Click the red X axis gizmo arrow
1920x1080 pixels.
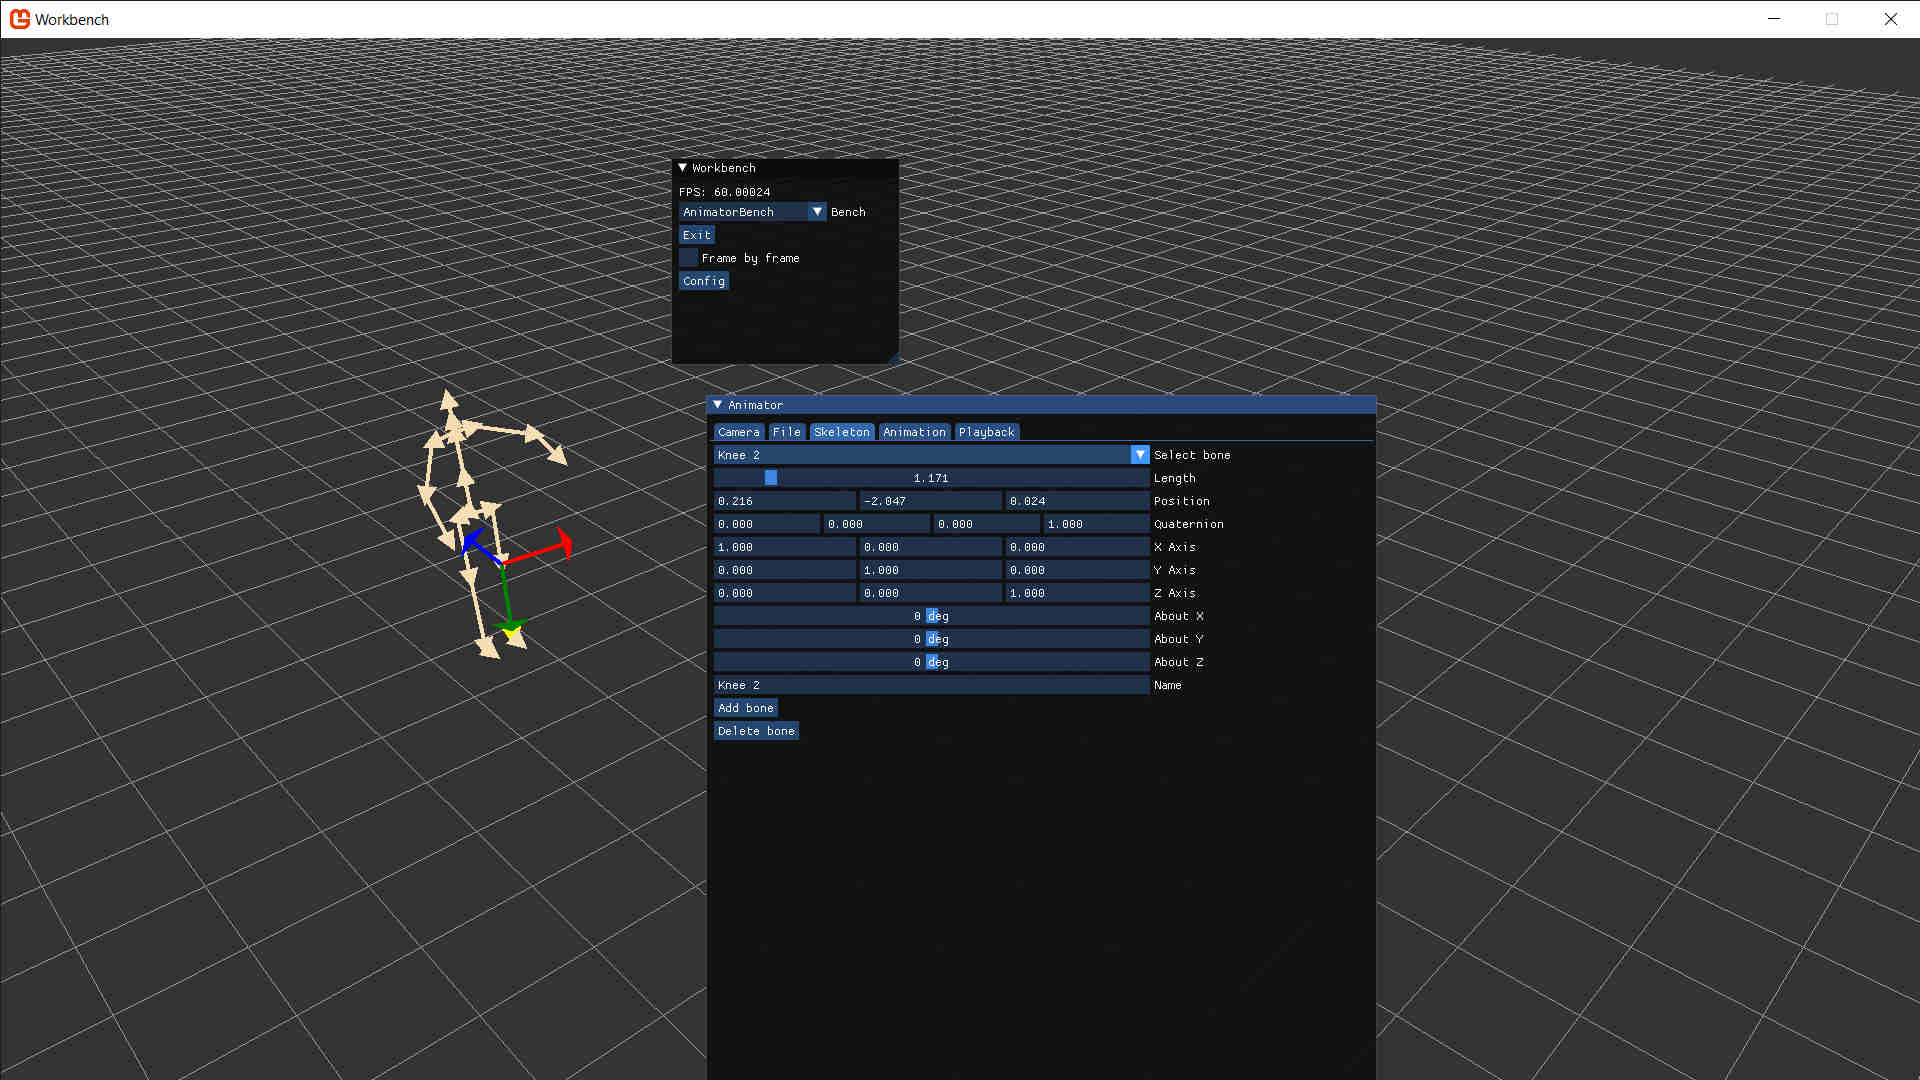pyautogui.click(x=564, y=543)
